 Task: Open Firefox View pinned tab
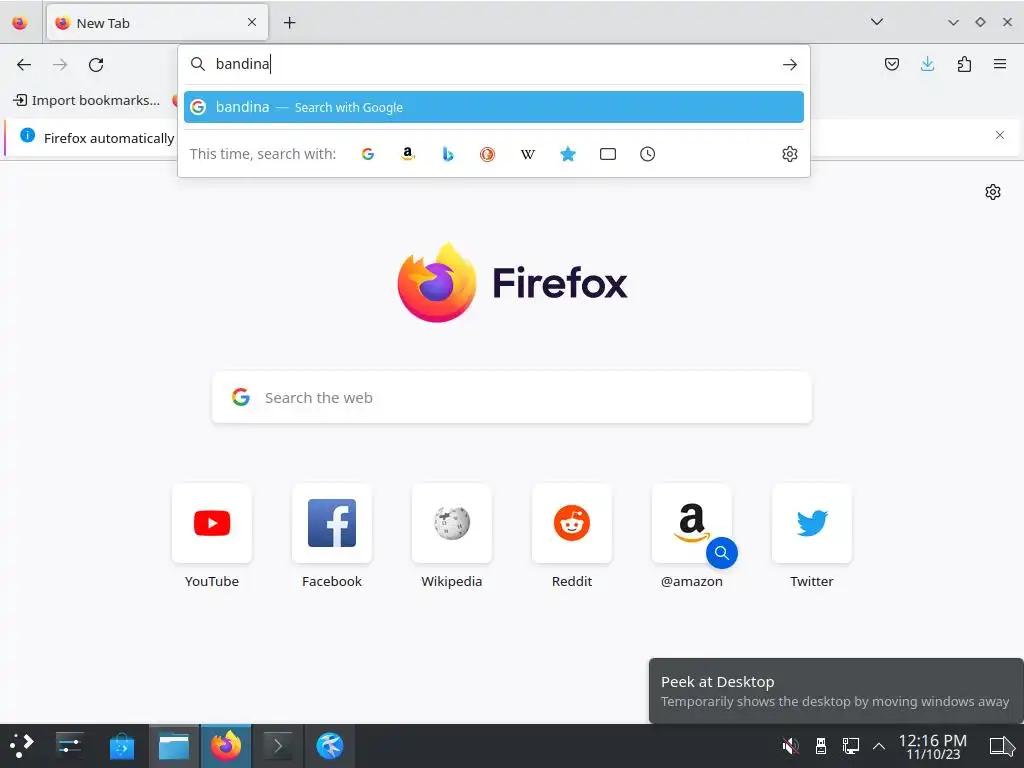pyautogui.click(x=20, y=23)
